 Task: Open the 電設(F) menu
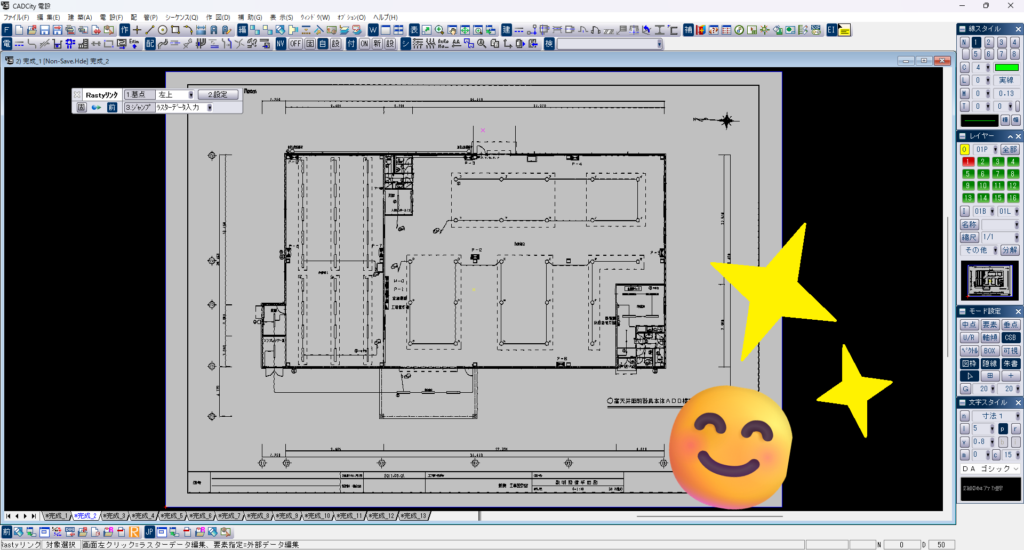point(112,18)
